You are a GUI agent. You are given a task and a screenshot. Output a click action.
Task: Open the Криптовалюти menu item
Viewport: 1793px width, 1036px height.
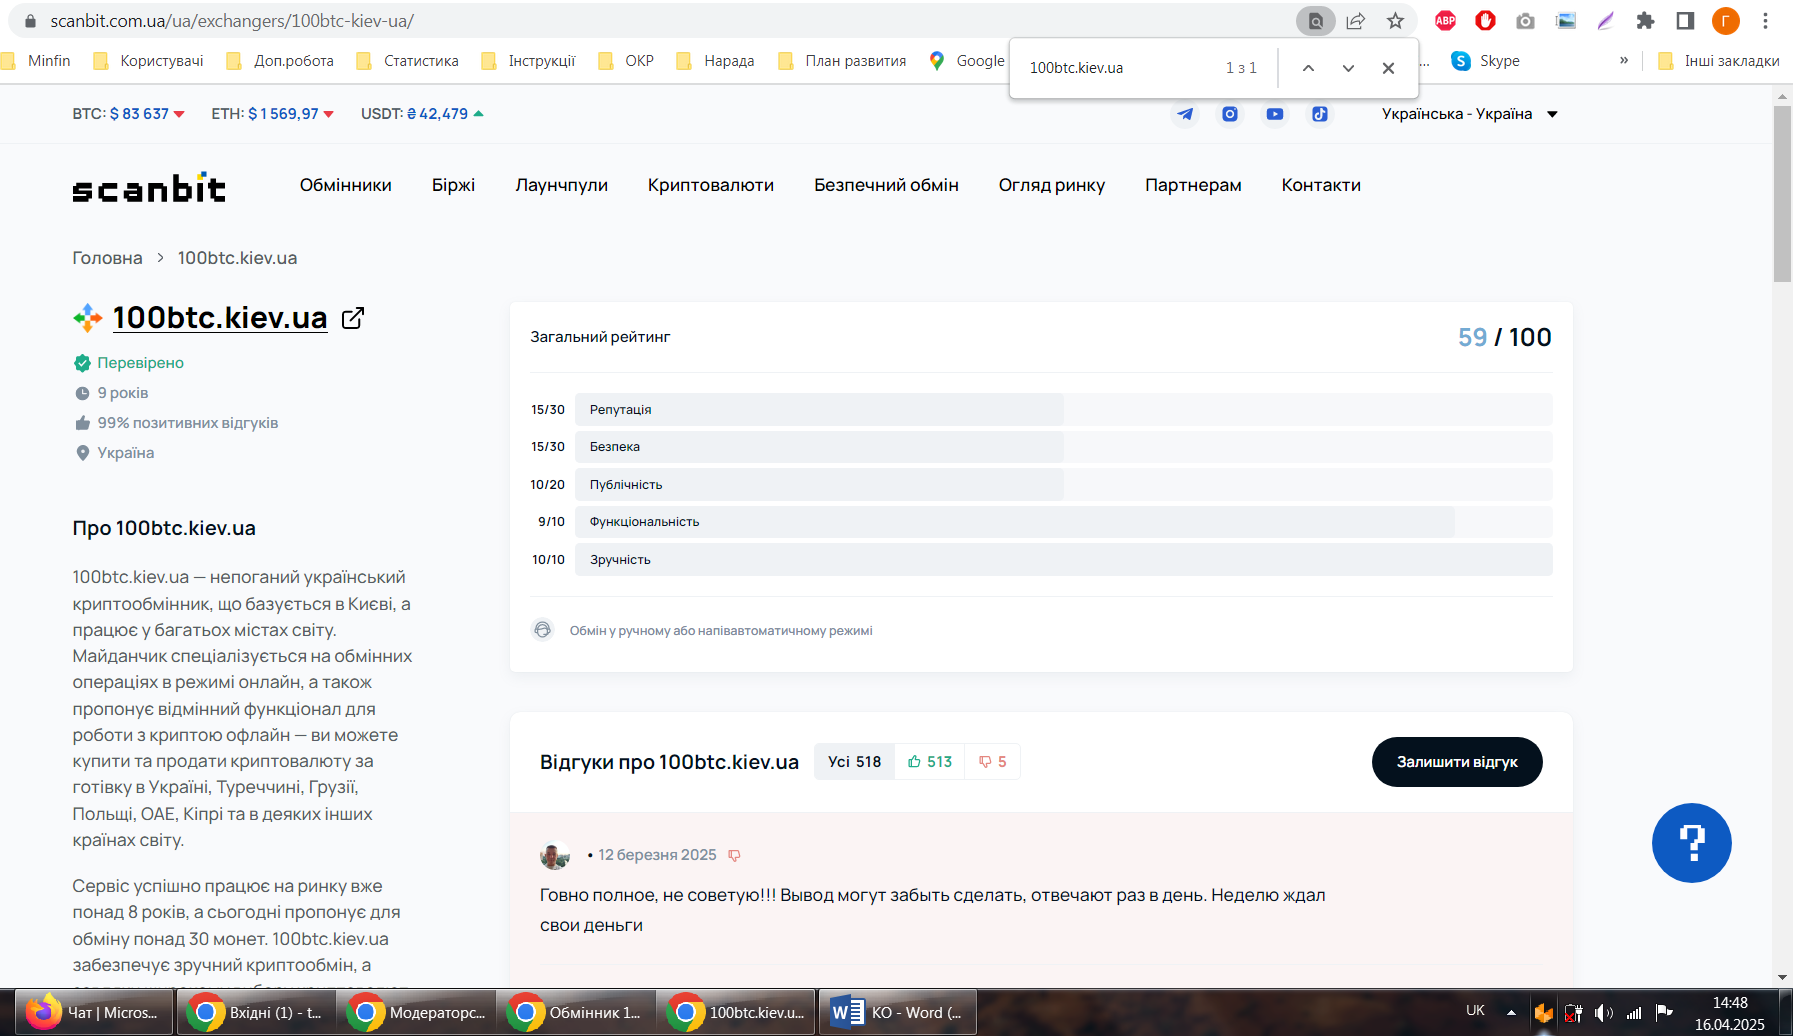(x=710, y=185)
